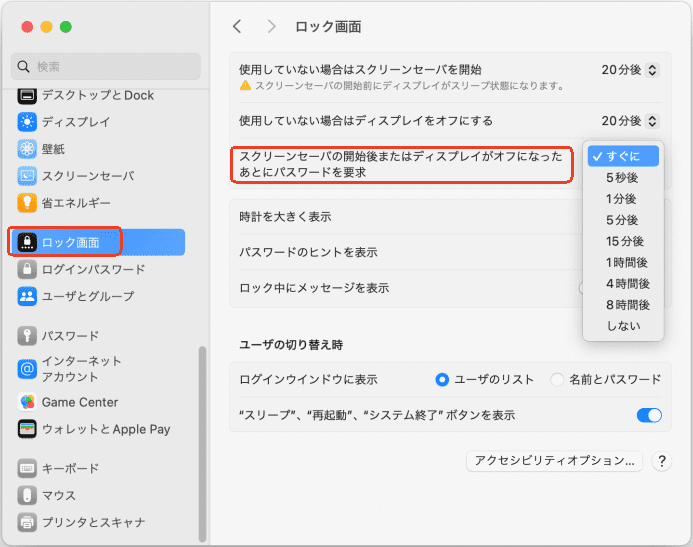
Task: Choose 1分後 in the popup menu
Action: pyautogui.click(x=623, y=199)
